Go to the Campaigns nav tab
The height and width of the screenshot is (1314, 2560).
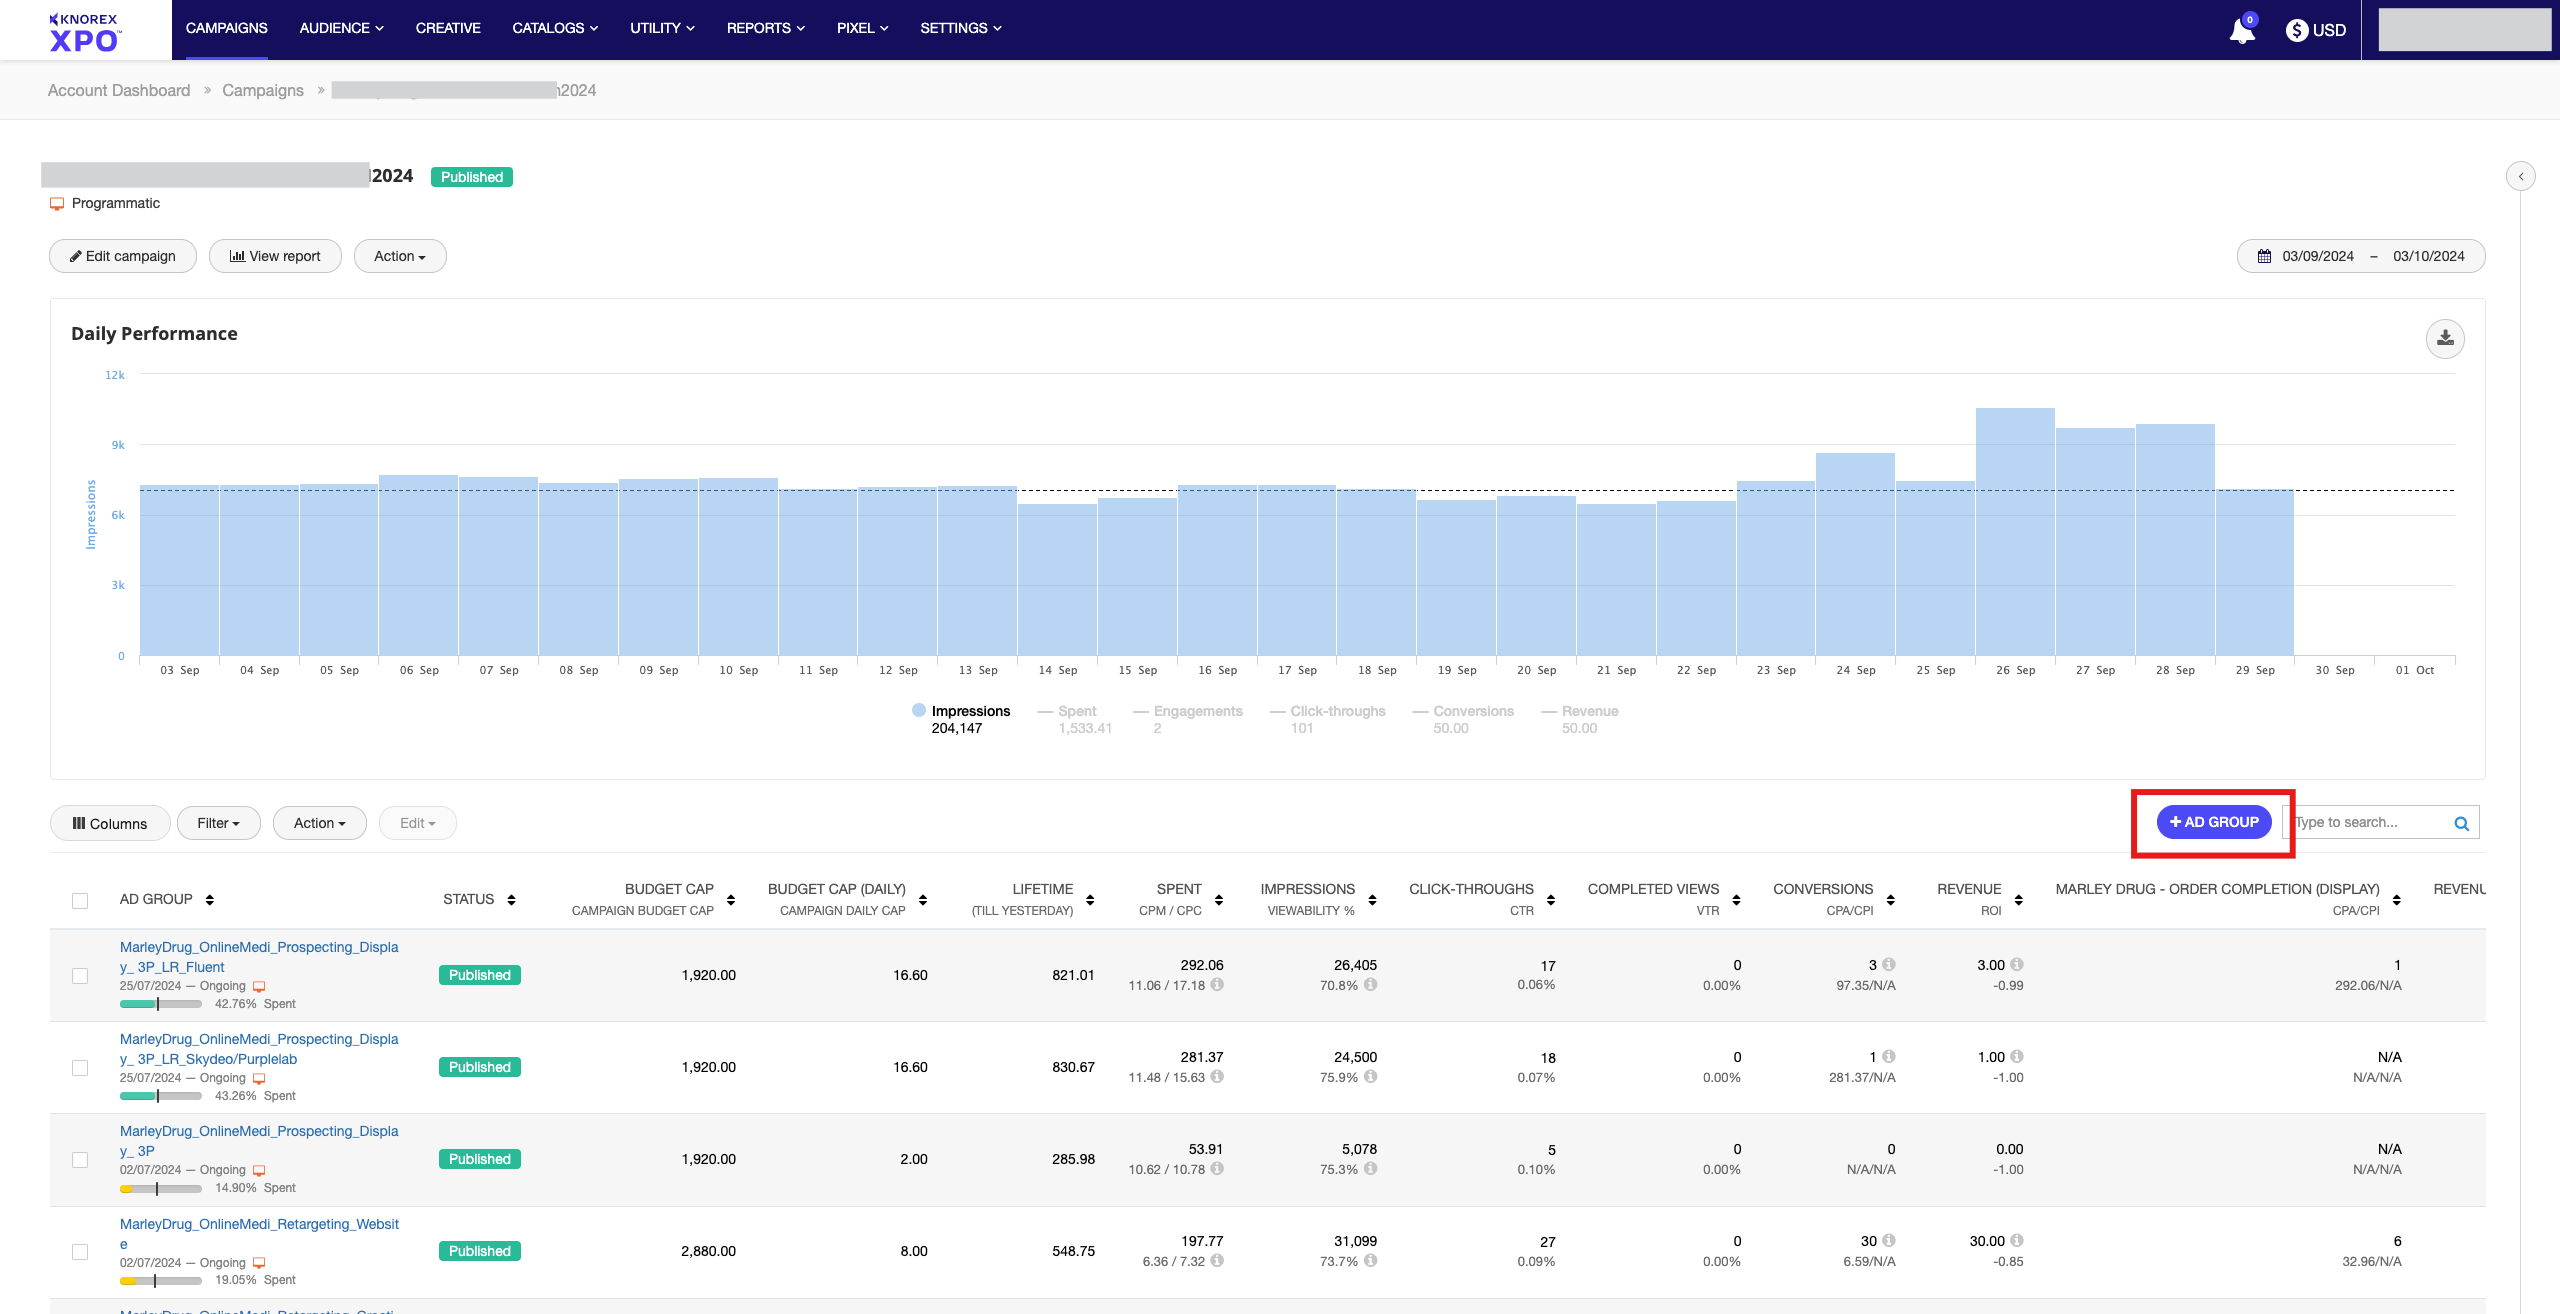[226, 28]
